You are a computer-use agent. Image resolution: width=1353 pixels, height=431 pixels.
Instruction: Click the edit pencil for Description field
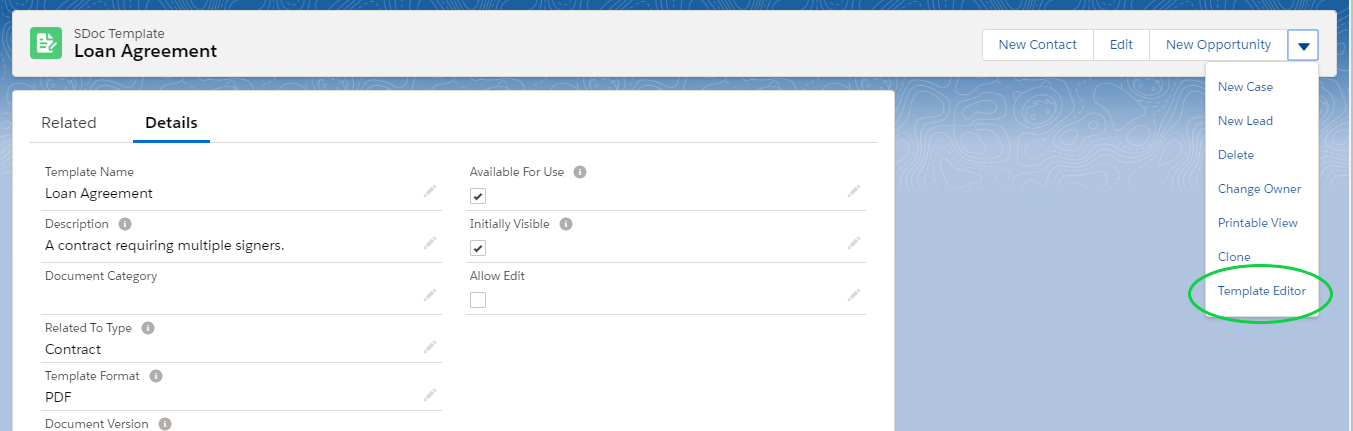point(430,243)
